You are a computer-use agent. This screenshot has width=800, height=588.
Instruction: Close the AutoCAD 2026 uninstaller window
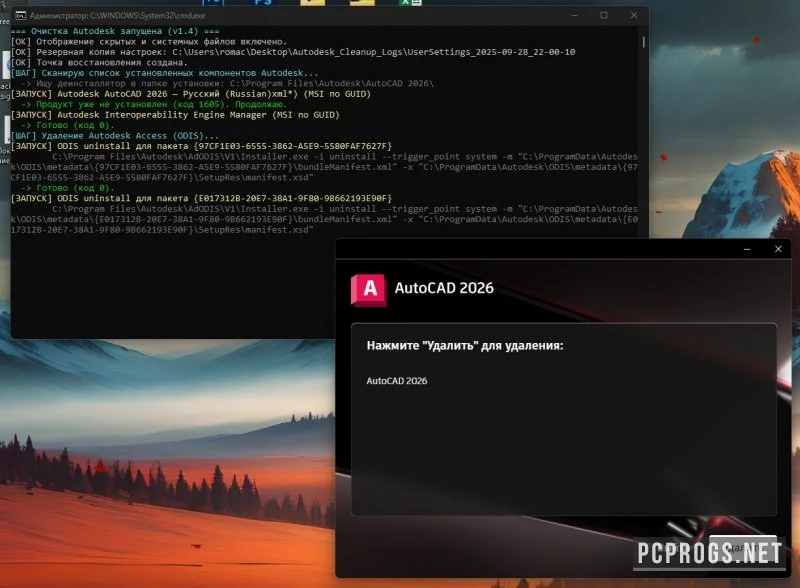tap(778, 249)
